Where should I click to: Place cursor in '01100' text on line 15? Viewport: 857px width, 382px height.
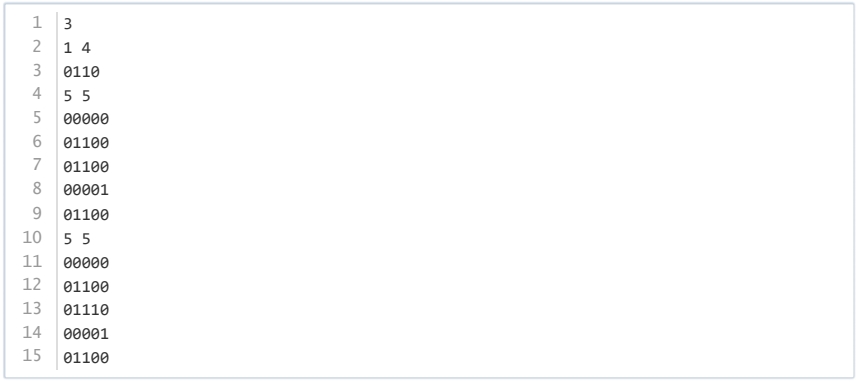click(x=86, y=358)
